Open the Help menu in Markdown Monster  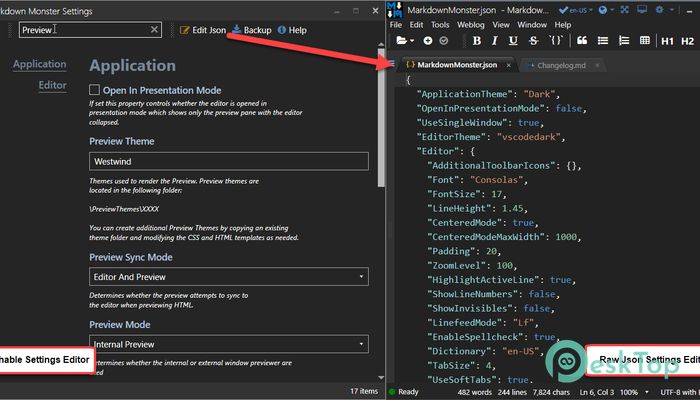pos(562,25)
